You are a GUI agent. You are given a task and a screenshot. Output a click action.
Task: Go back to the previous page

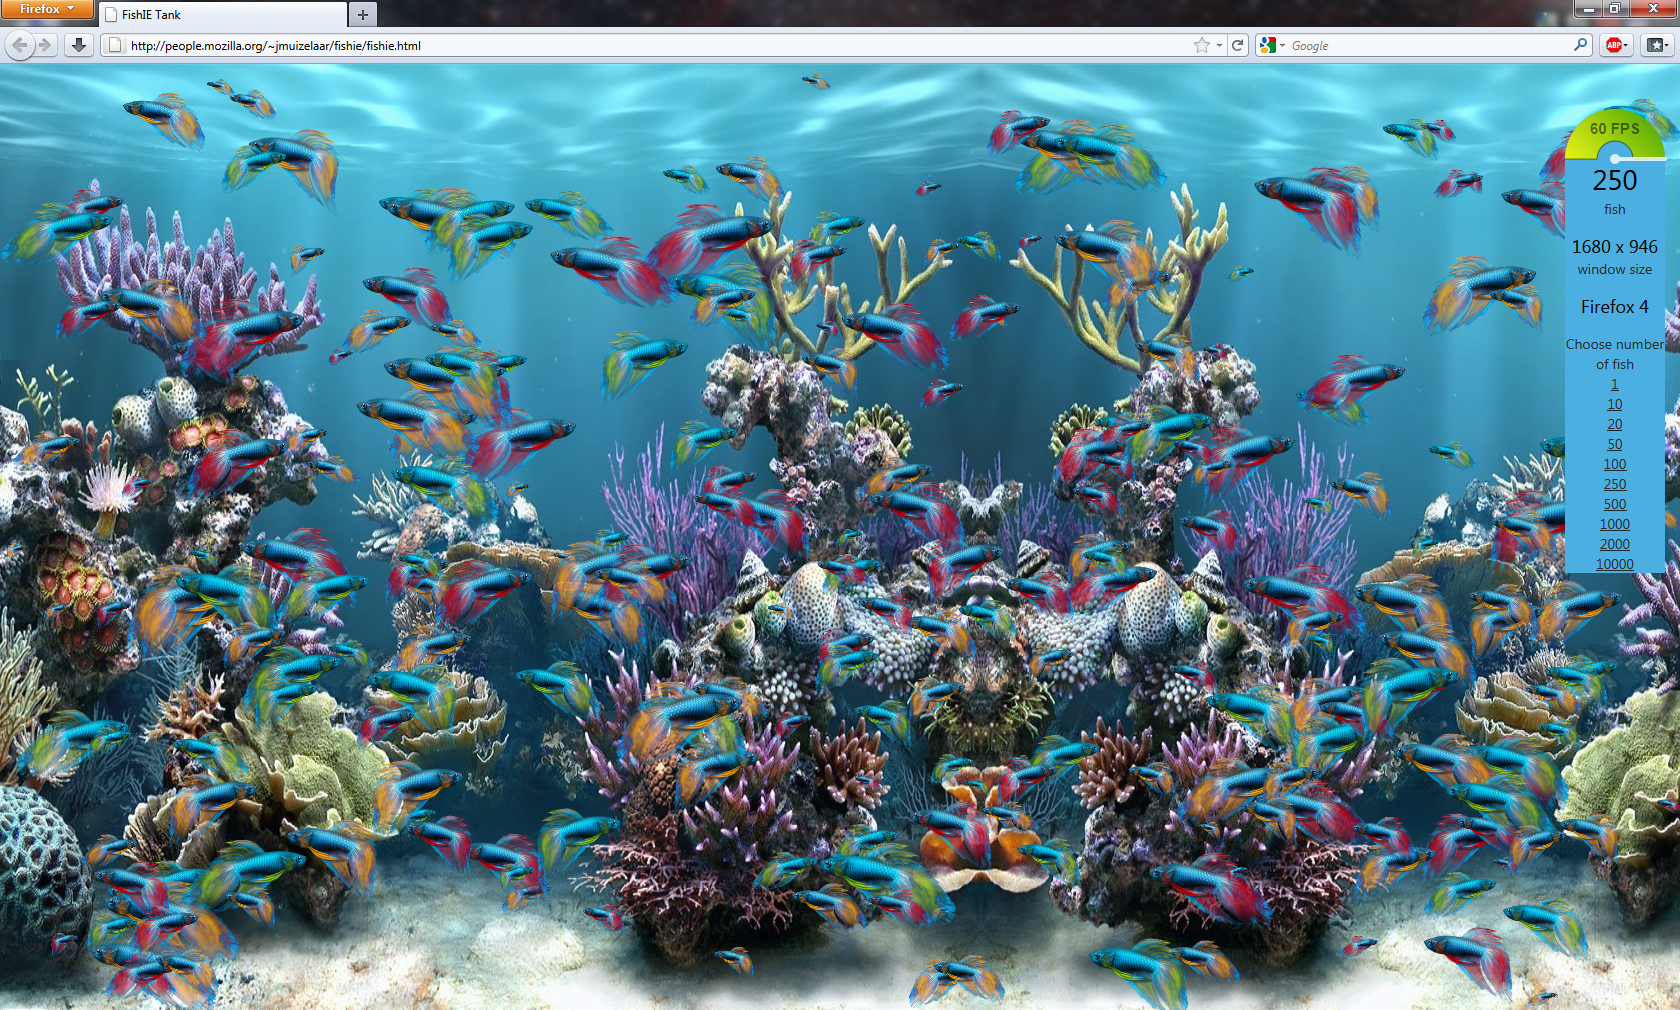(x=19, y=45)
